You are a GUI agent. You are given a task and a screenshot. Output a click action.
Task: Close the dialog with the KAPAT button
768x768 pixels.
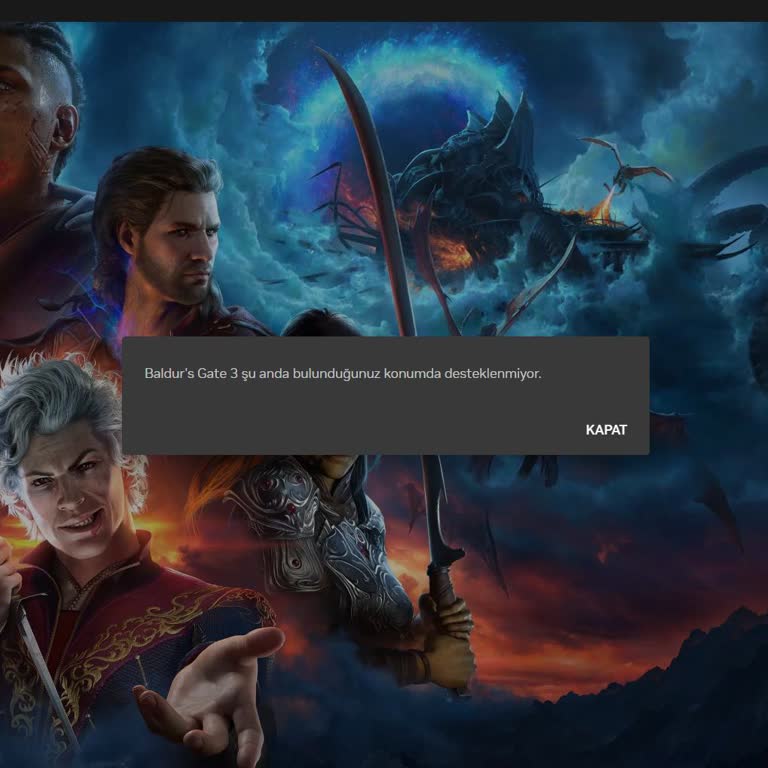[x=606, y=430]
